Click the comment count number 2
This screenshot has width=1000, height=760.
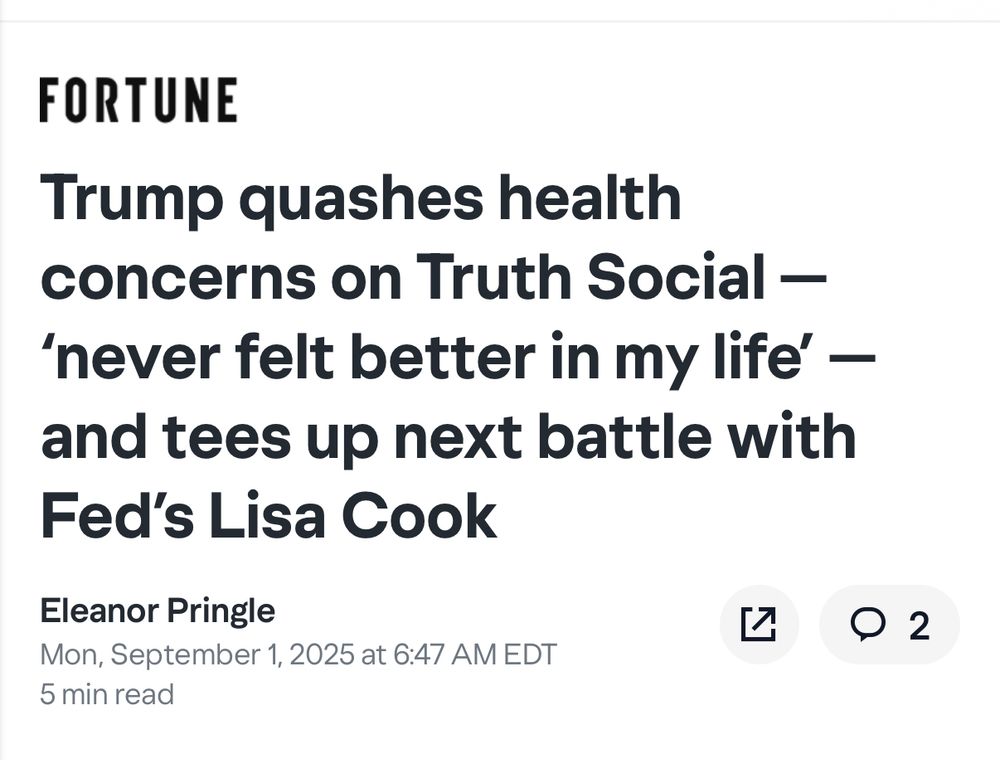918,626
